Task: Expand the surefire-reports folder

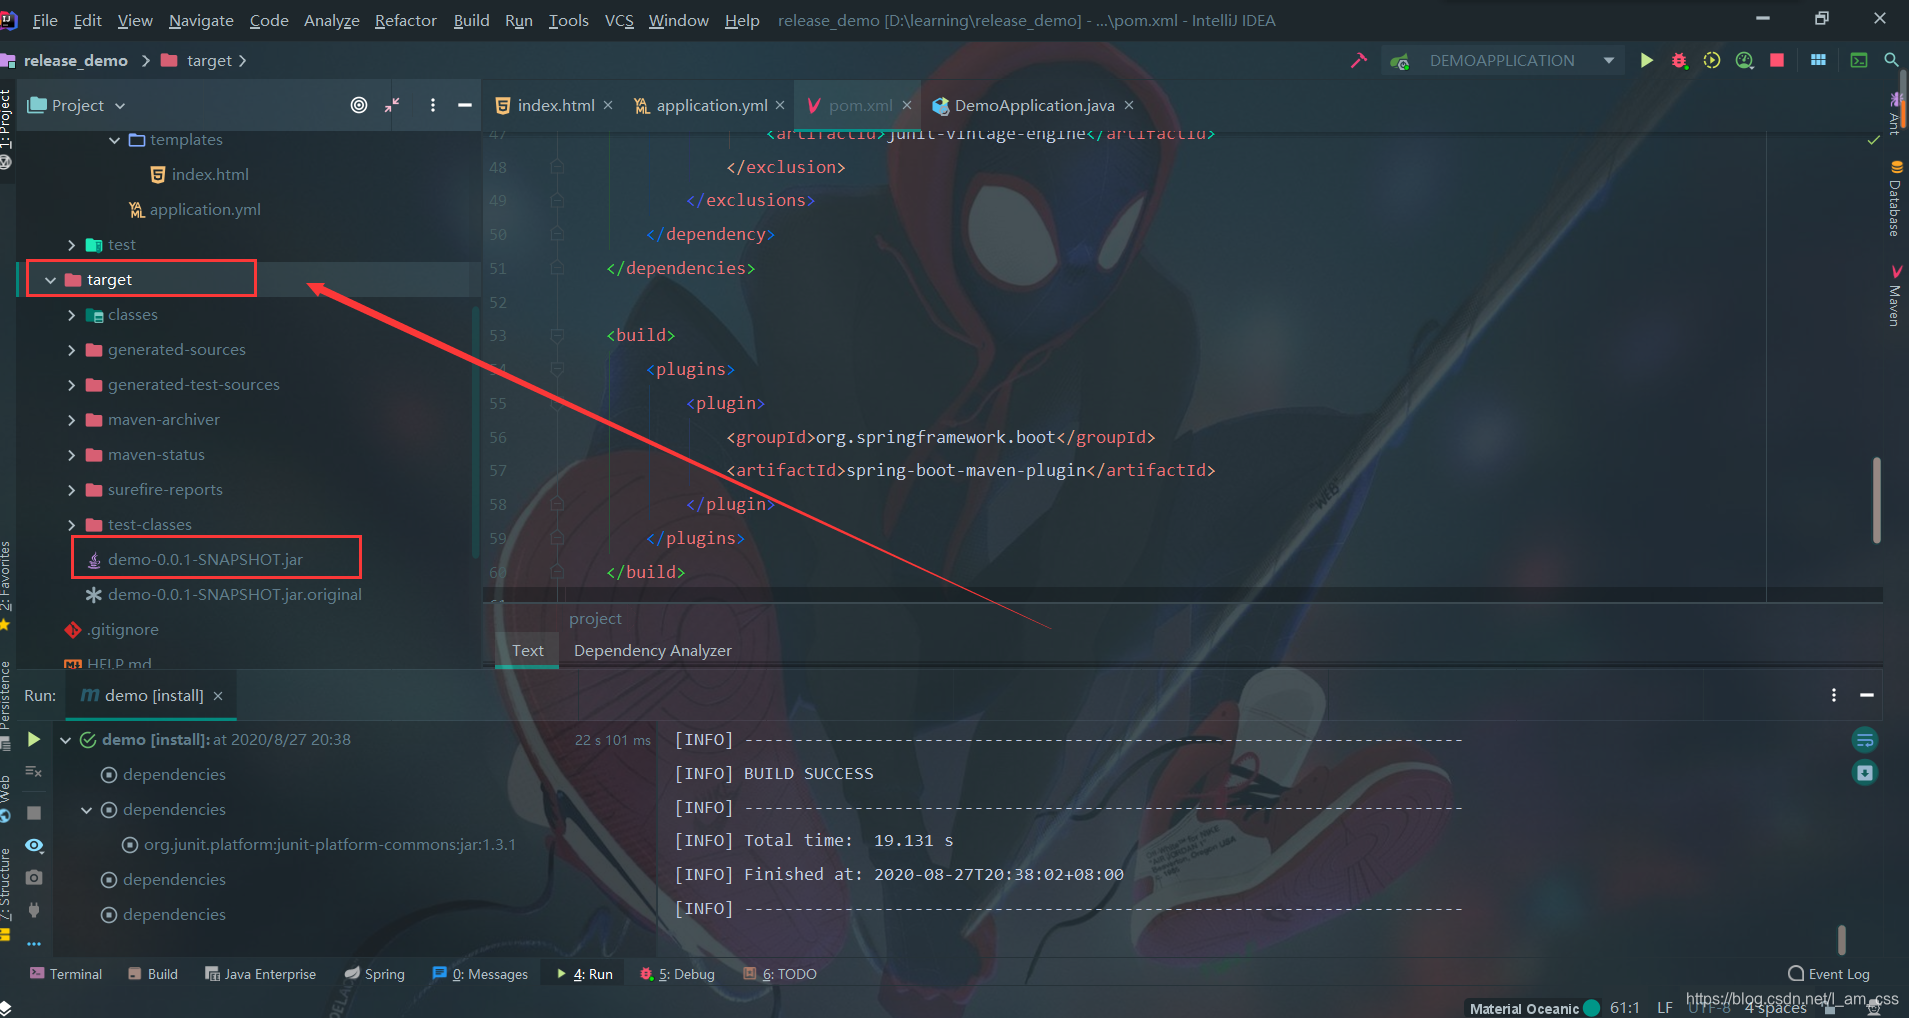Action: coord(71,490)
